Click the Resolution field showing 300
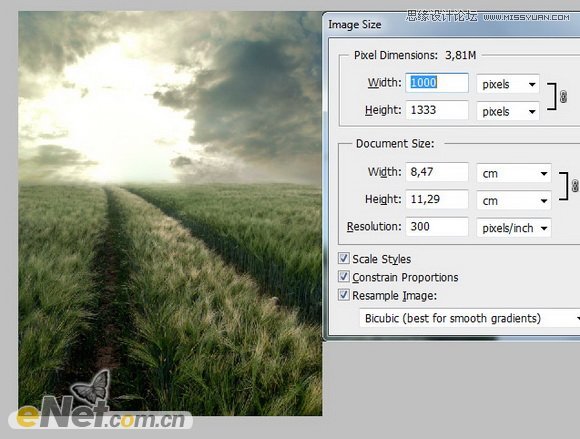The width and height of the screenshot is (580, 439). pyautogui.click(x=437, y=226)
